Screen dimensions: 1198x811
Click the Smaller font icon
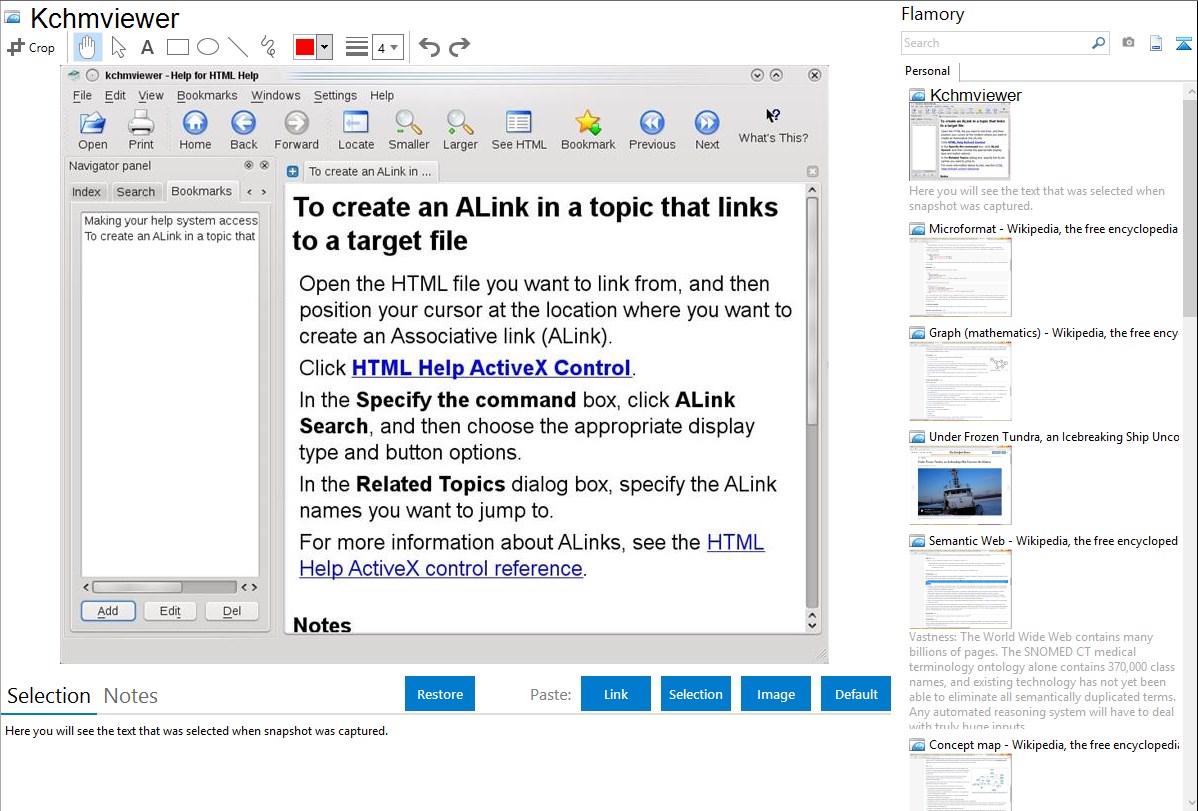pyautogui.click(x=409, y=130)
